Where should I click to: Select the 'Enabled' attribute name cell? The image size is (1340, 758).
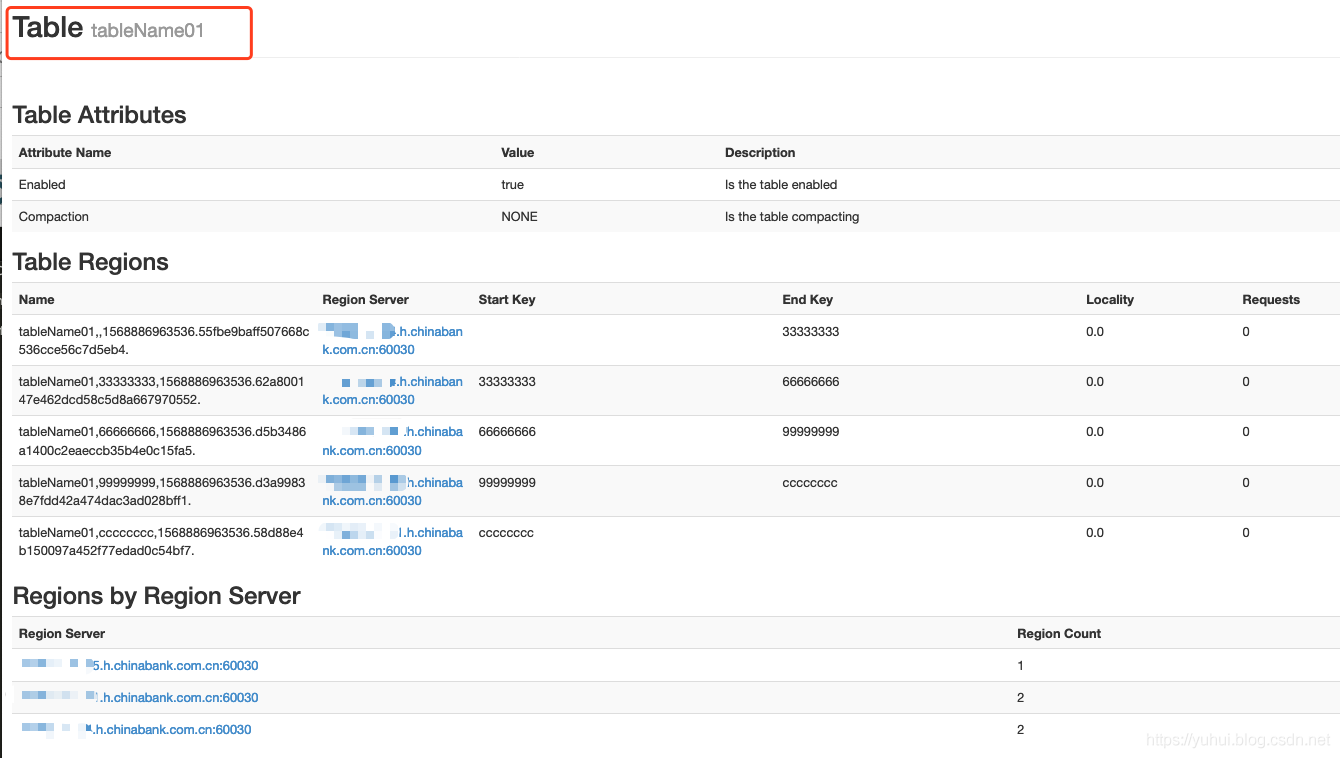coord(42,185)
